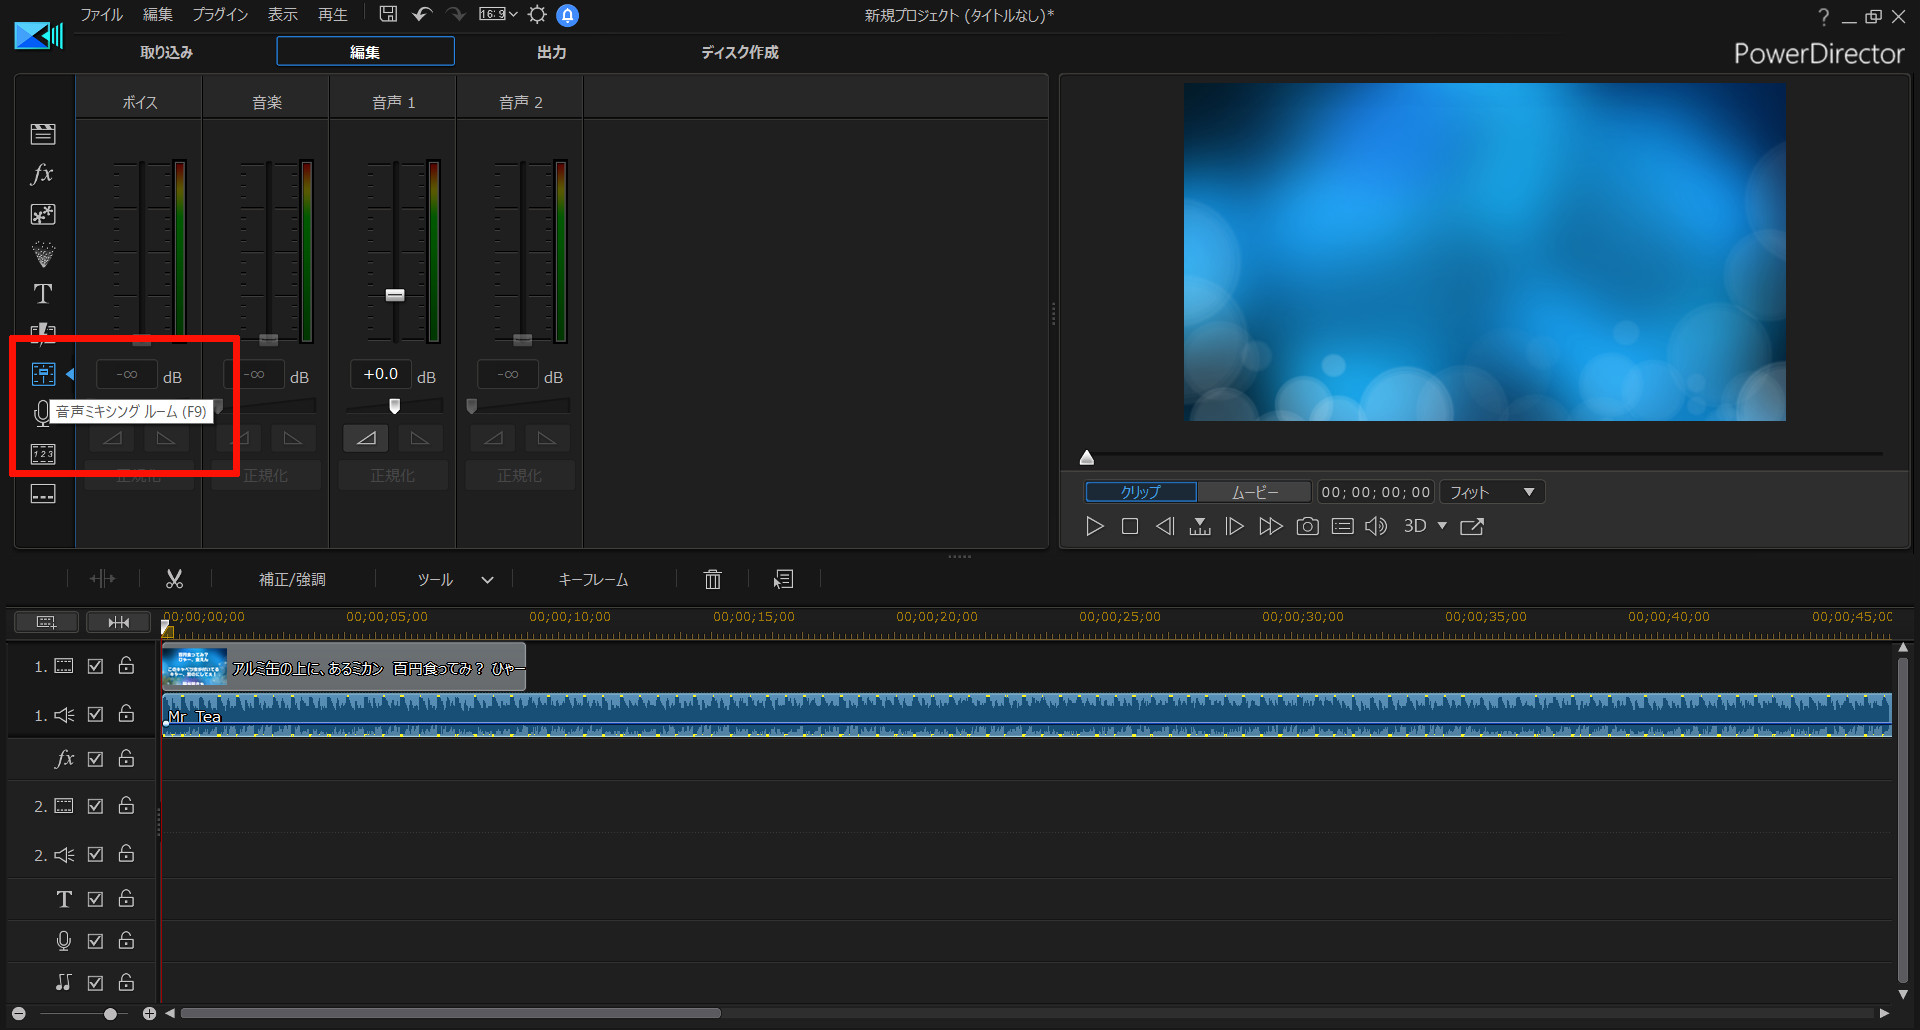1920x1030 pixels.
Task: Open the Audio Mixing Room icon
Action: coord(43,374)
